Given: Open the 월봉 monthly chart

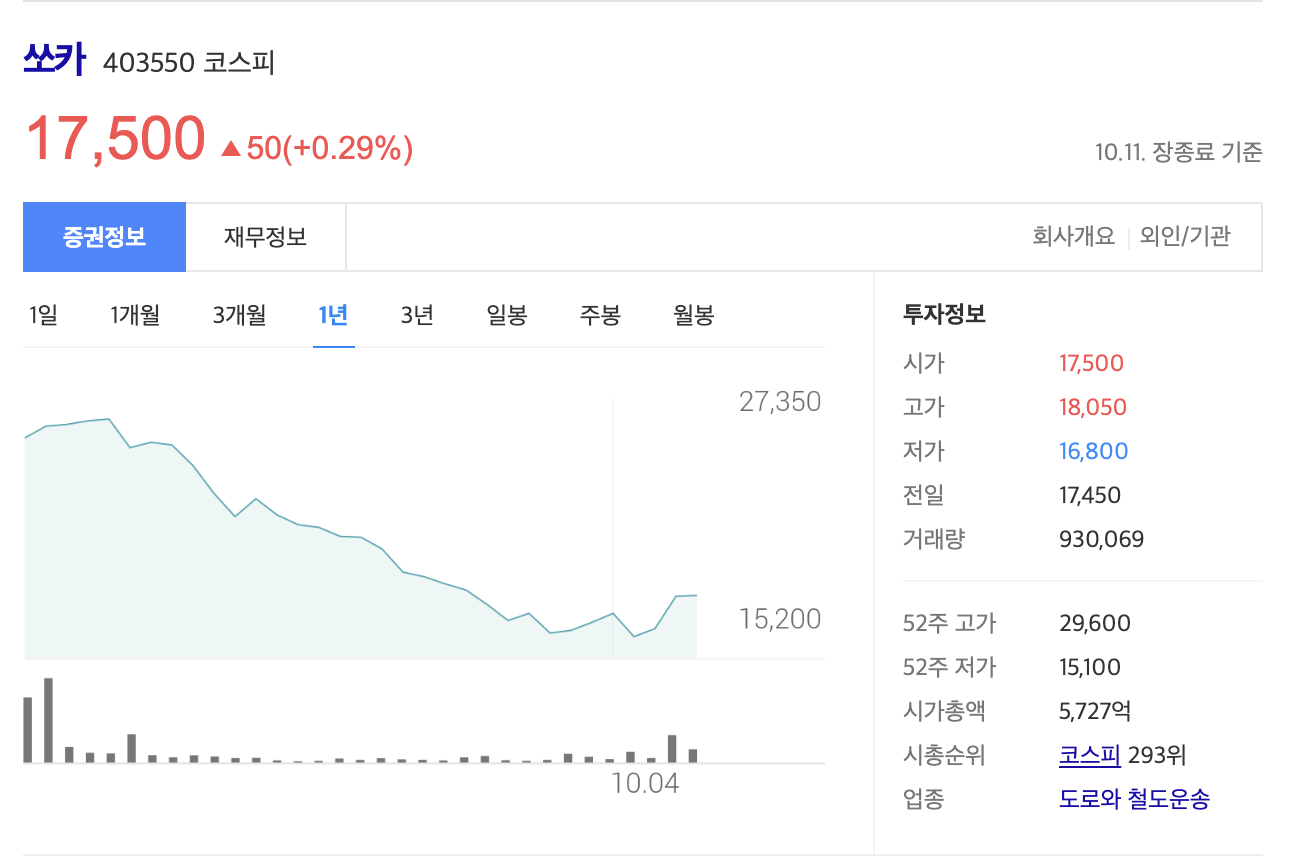Looking at the screenshot, I should point(693,314).
